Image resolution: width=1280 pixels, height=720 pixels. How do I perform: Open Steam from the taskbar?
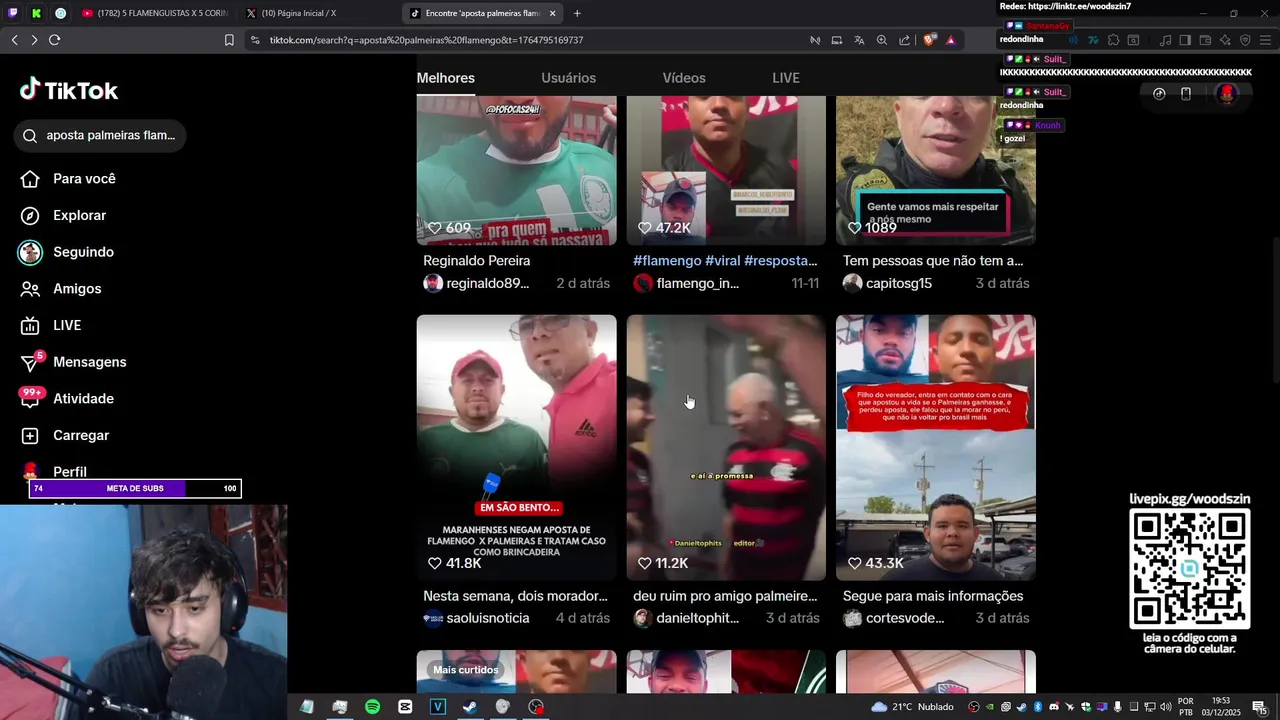(470, 707)
